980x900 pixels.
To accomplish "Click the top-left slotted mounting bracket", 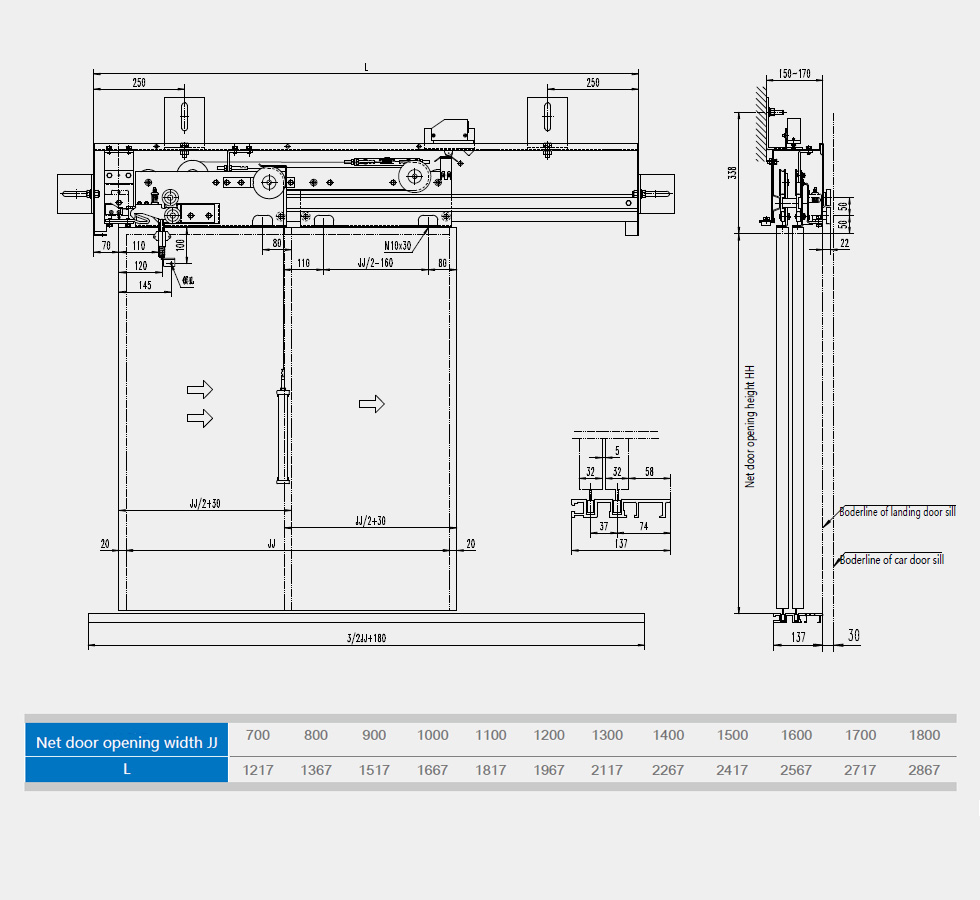I will (184, 118).
